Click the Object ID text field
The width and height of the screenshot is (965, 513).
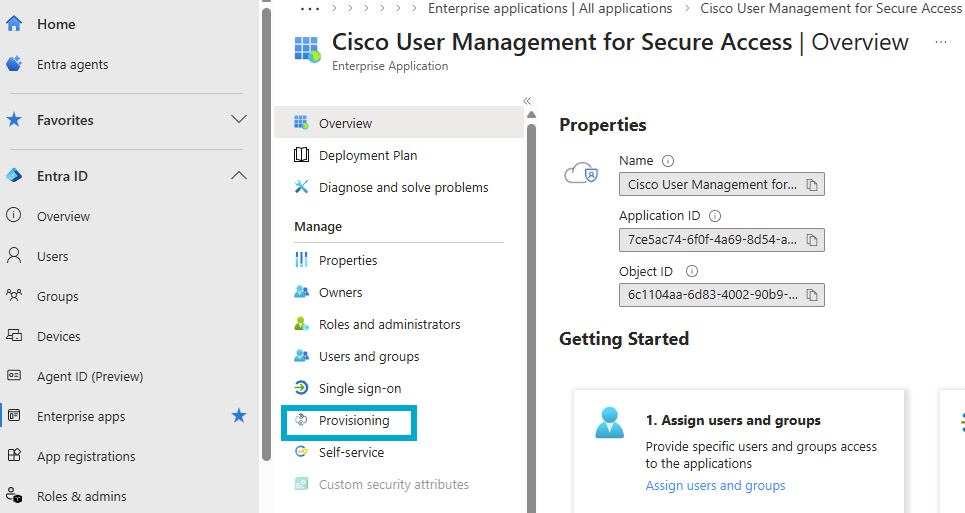click(722, 295)
